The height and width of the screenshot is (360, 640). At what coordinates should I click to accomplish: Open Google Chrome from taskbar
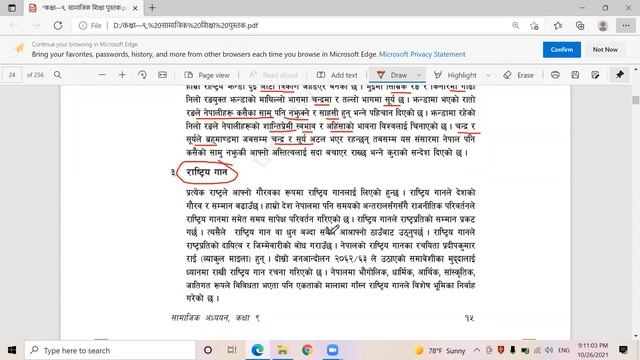click(x=307, y=350)
